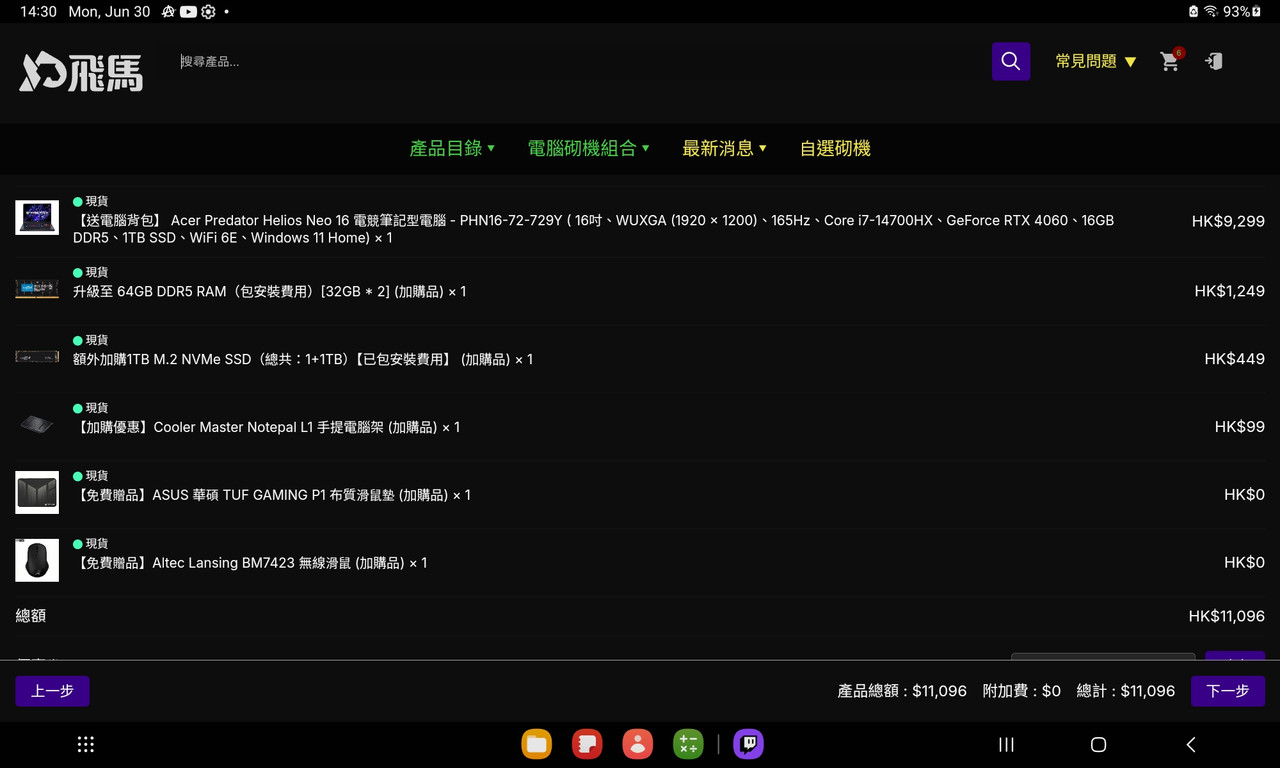The height and width of the screenshot is (768, 1280).
Task: Click the 總計 : $11,096 summary text
Action: click(x=1126, y=691)
